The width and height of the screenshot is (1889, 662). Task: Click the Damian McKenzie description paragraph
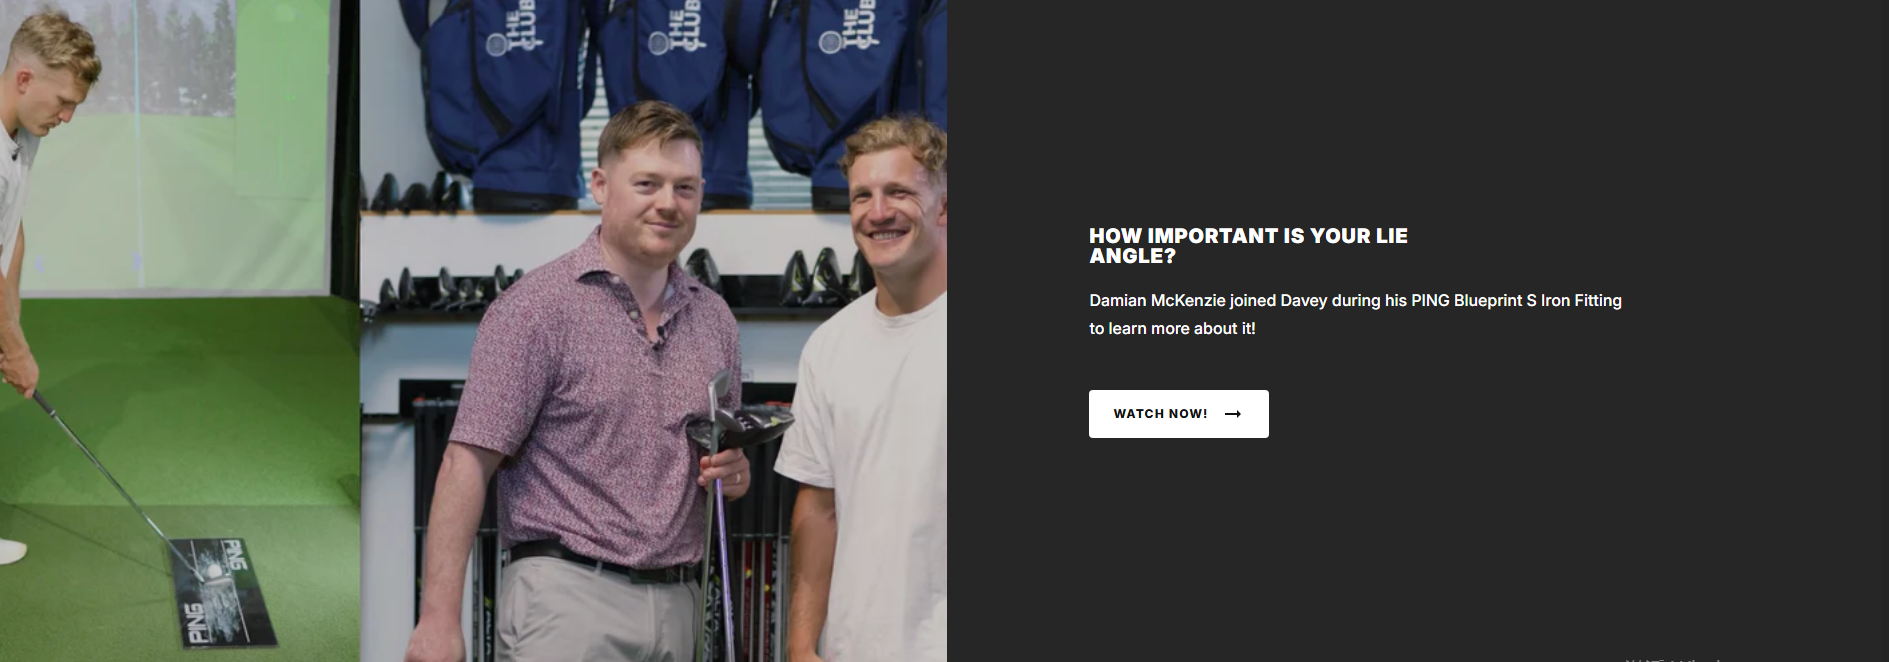(1355, 314)
